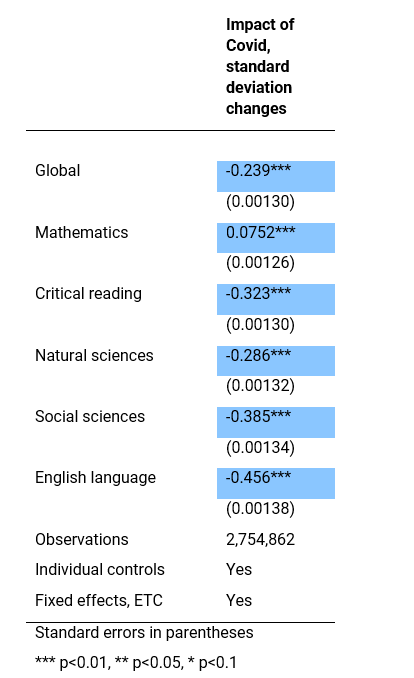Click the Mathematics row label
This screenshot has width=414, height=678.
[82, 232]
